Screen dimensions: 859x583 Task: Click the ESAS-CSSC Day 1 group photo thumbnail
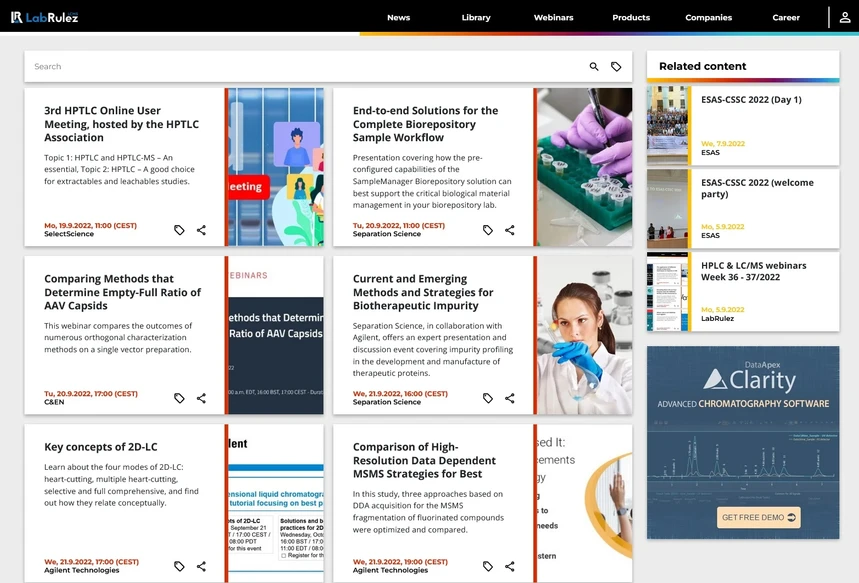click(x=667, y=125)
